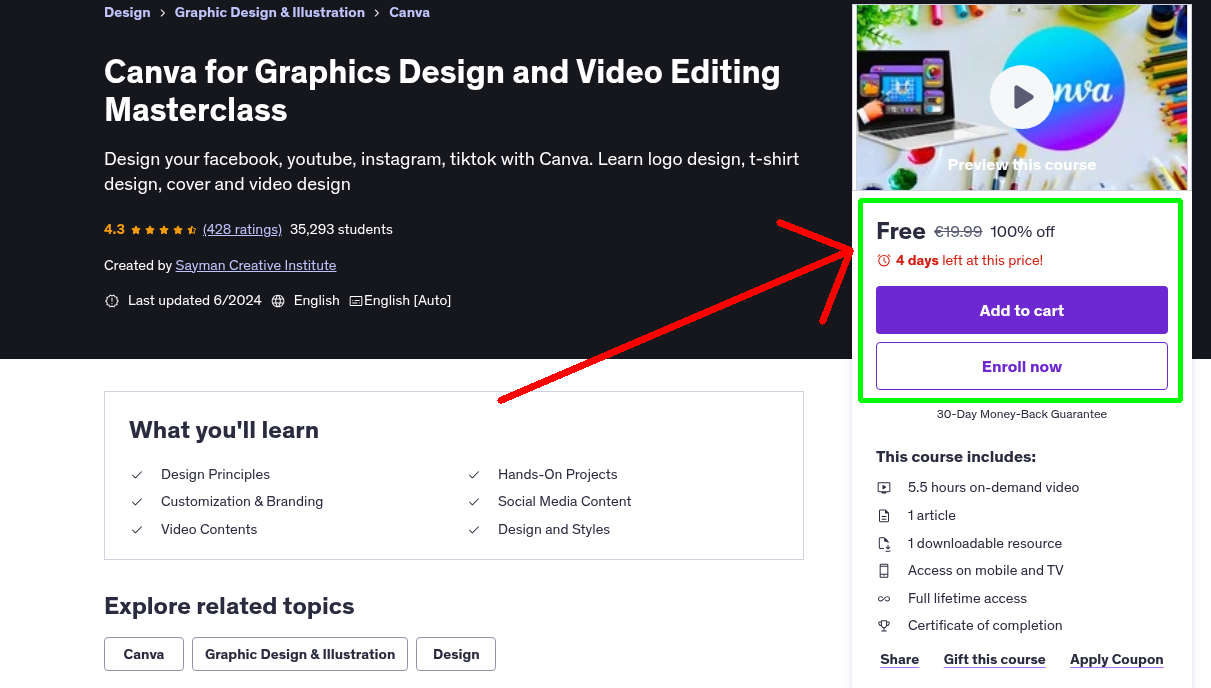Apply Coupon link
This screenshot has width=1211, height=688.
(x=1117, y=659)
